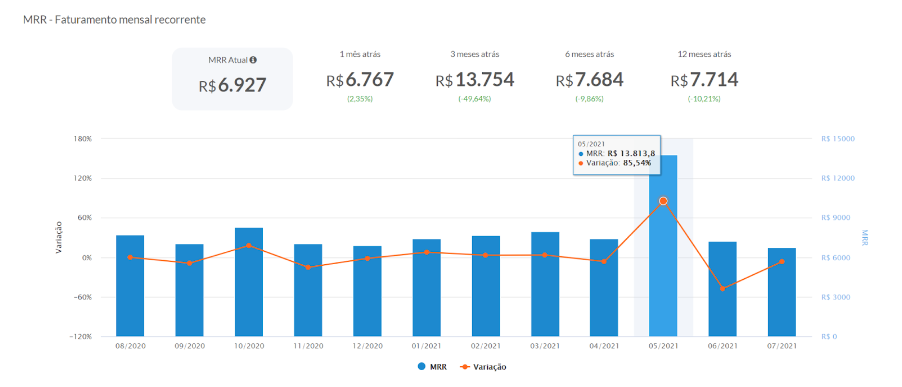Click the Variação point at 06/2021

(723, 289)
